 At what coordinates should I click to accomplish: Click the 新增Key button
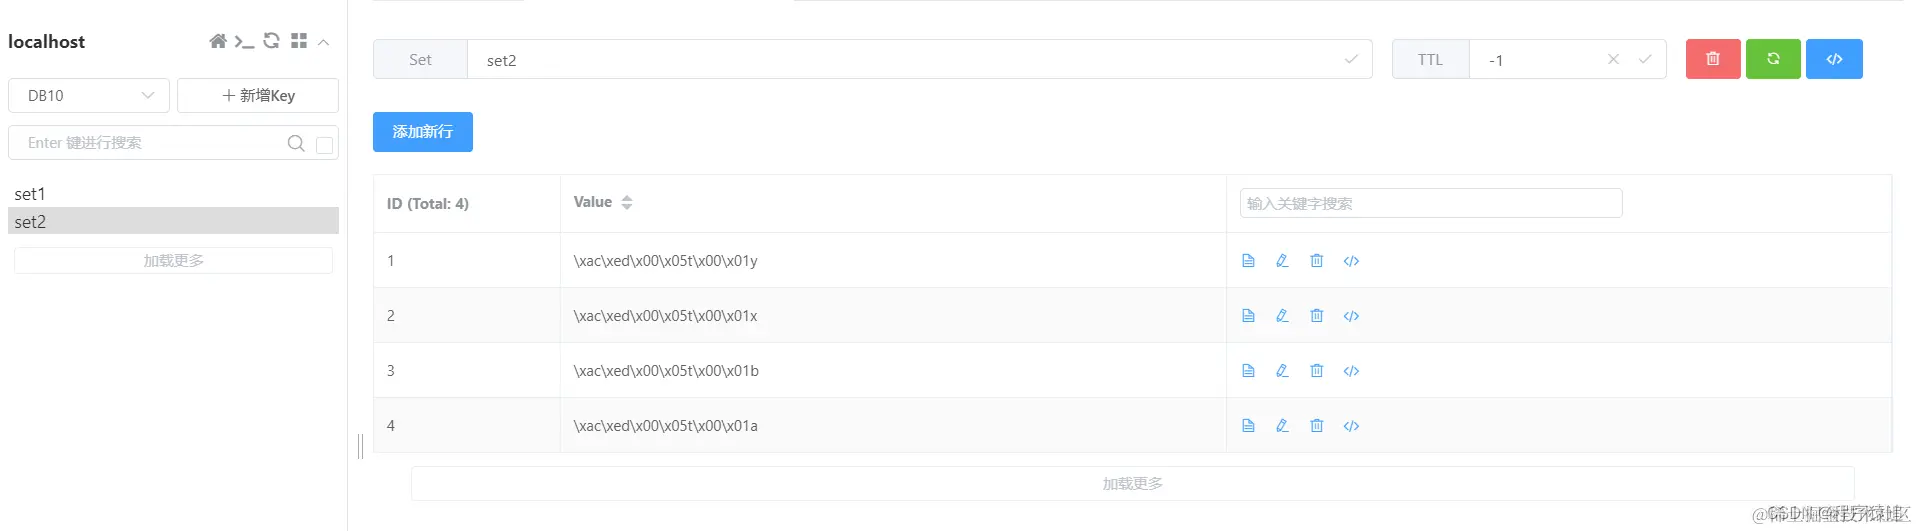[258, 96]
